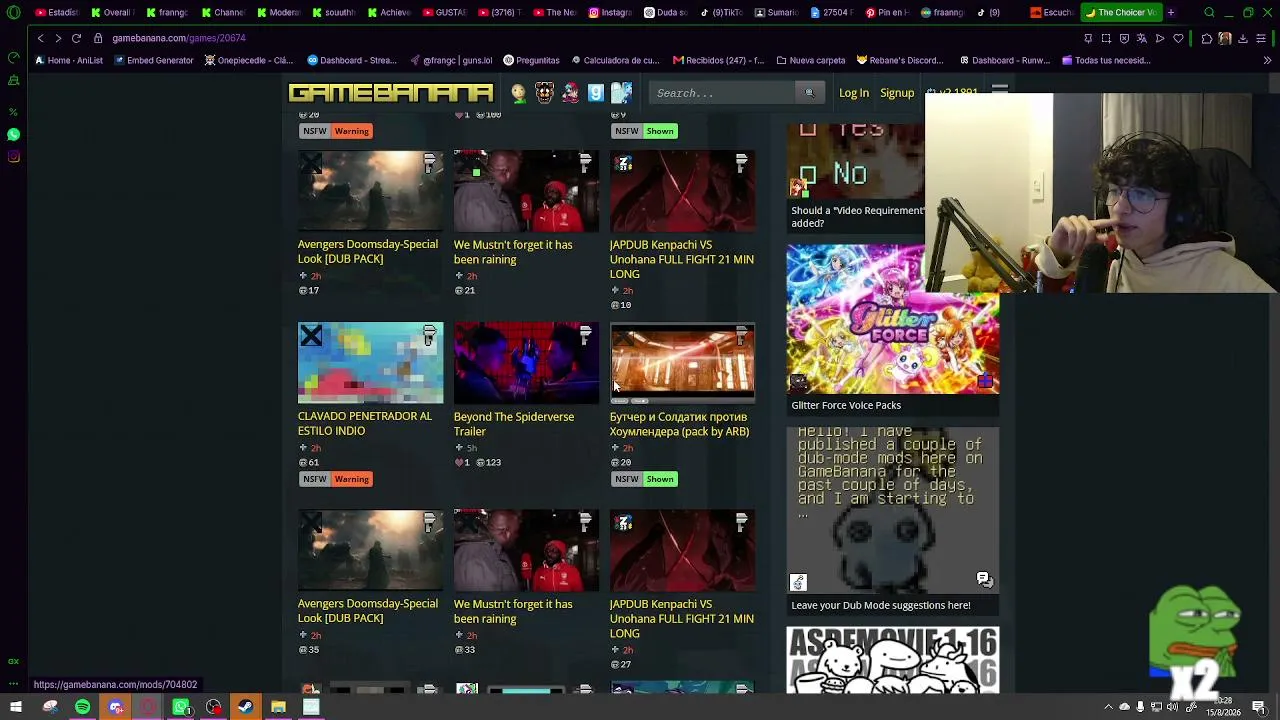Open WhatsApp in the browser sidebar
Image resolution: width=1280 pixels, height=720 pixels.
tap(14, 134)
